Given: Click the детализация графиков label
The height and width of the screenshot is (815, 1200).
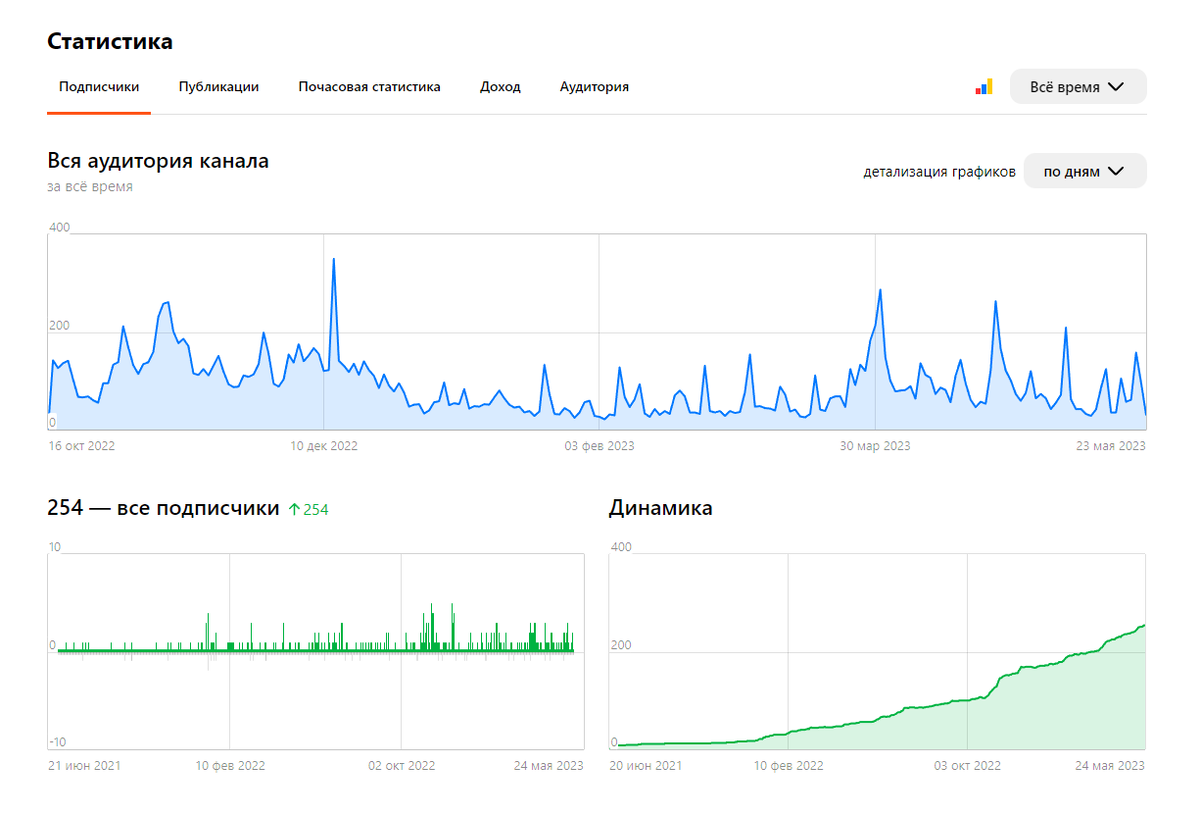Looking at the screenshot, I should 941,171.
